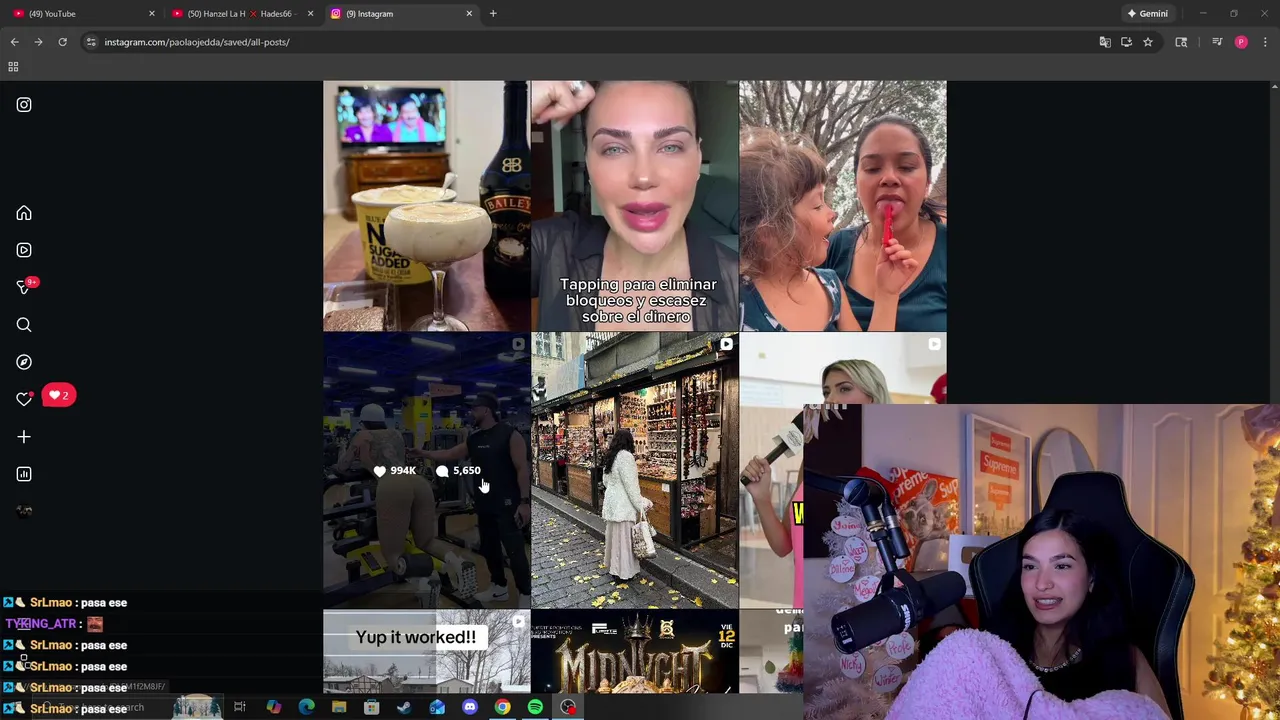Screen dimensions: 1280x720
Task: Open Discord from the taskbar
Action: (470, 707)
